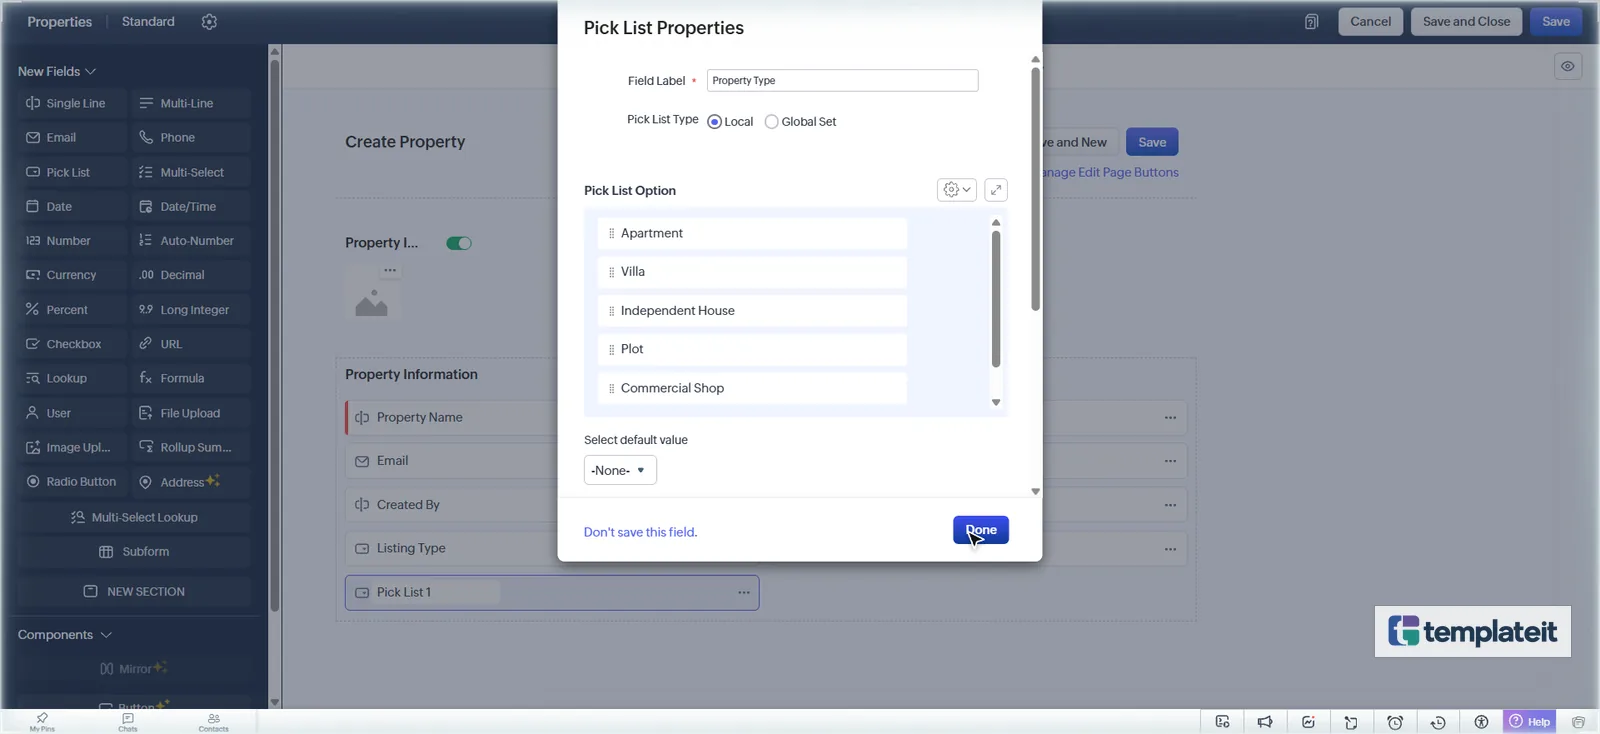Toggle the Property Image switch

pyautogui.click(x=459, y=243)
